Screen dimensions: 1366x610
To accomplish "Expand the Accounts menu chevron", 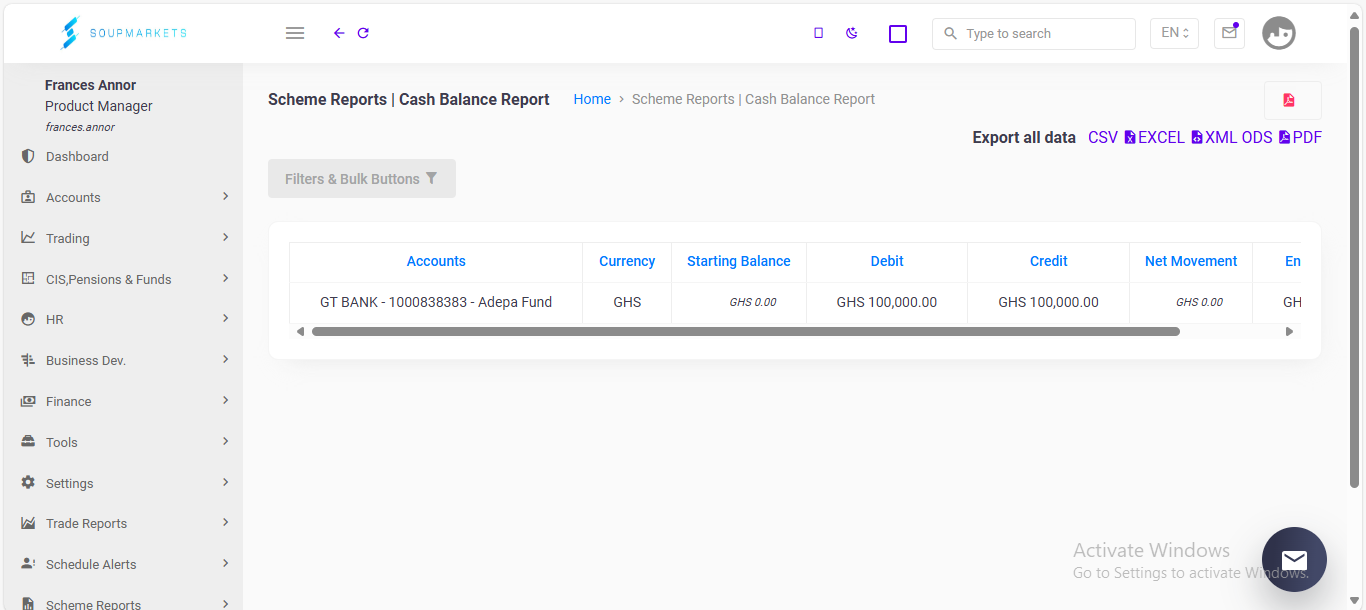I will coord(226,196).
